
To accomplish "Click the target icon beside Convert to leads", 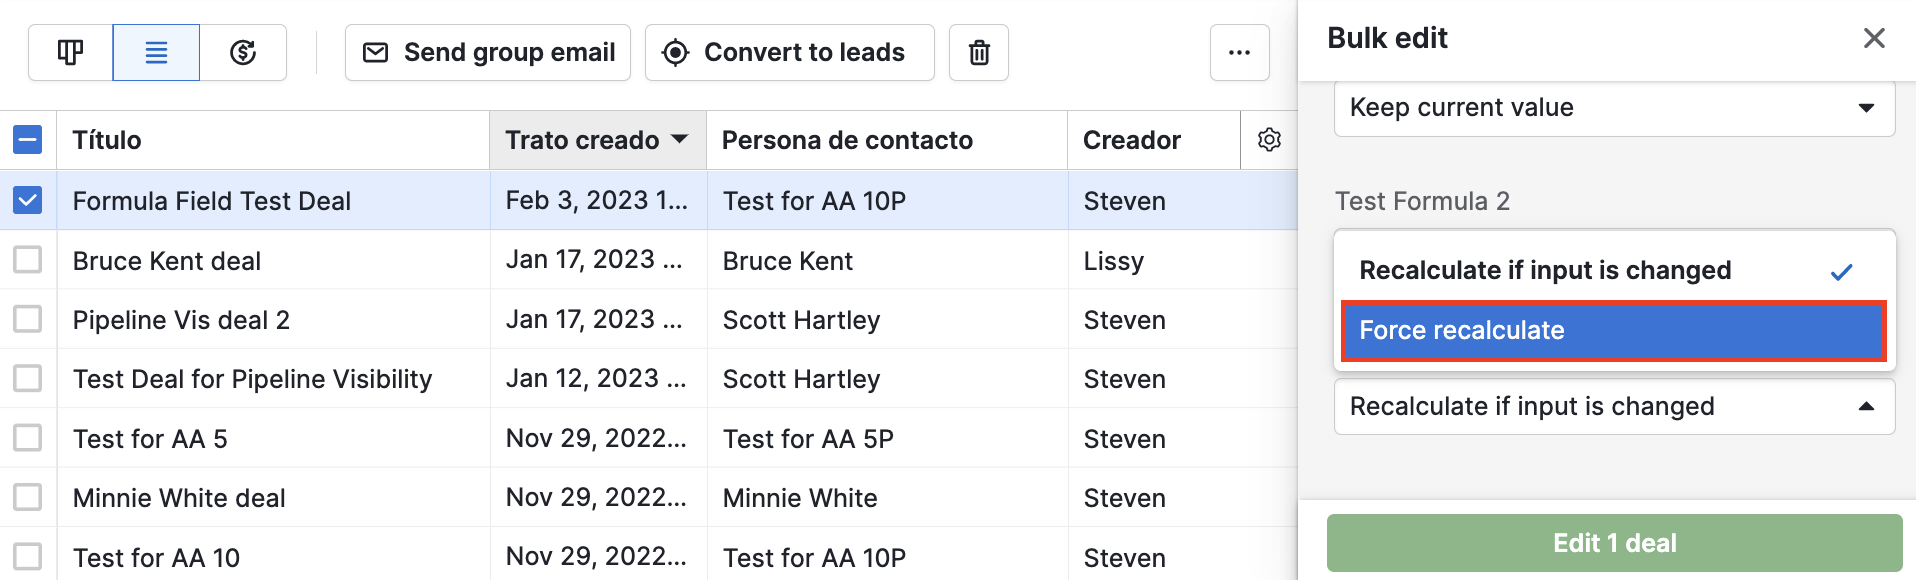I will click(676, 52).
